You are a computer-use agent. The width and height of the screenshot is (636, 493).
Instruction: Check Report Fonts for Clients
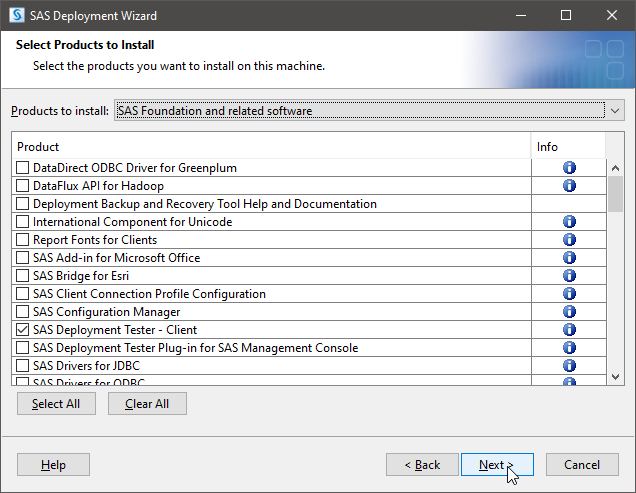coord(22,240)
